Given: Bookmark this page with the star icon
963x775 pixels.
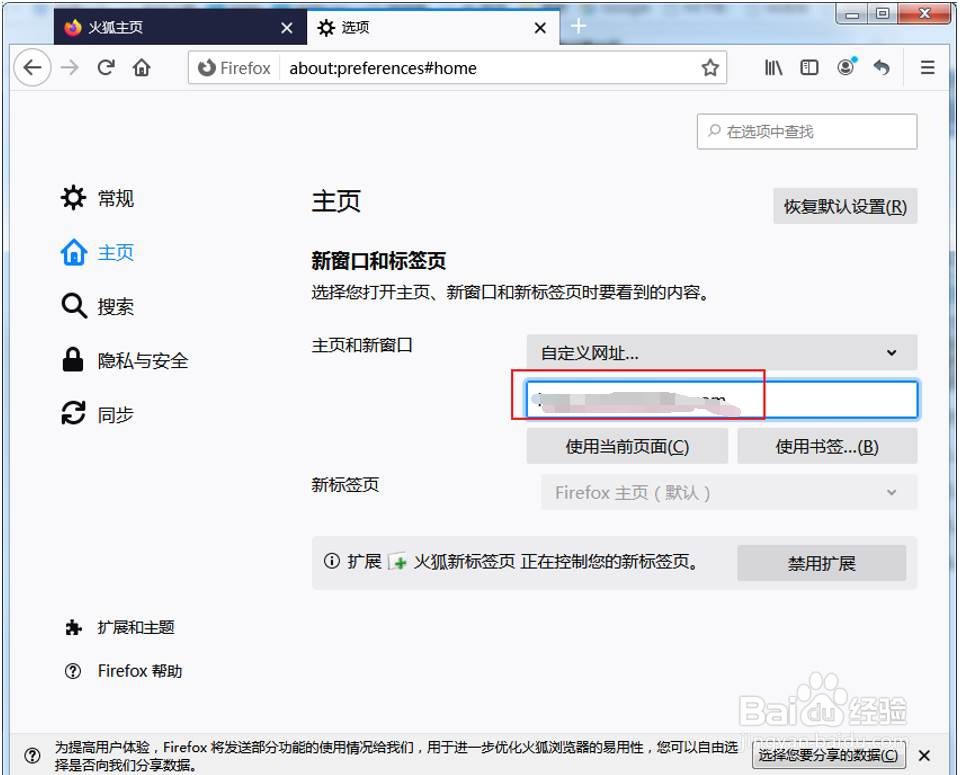Looking at the screenshot, I should coord(710,68).
